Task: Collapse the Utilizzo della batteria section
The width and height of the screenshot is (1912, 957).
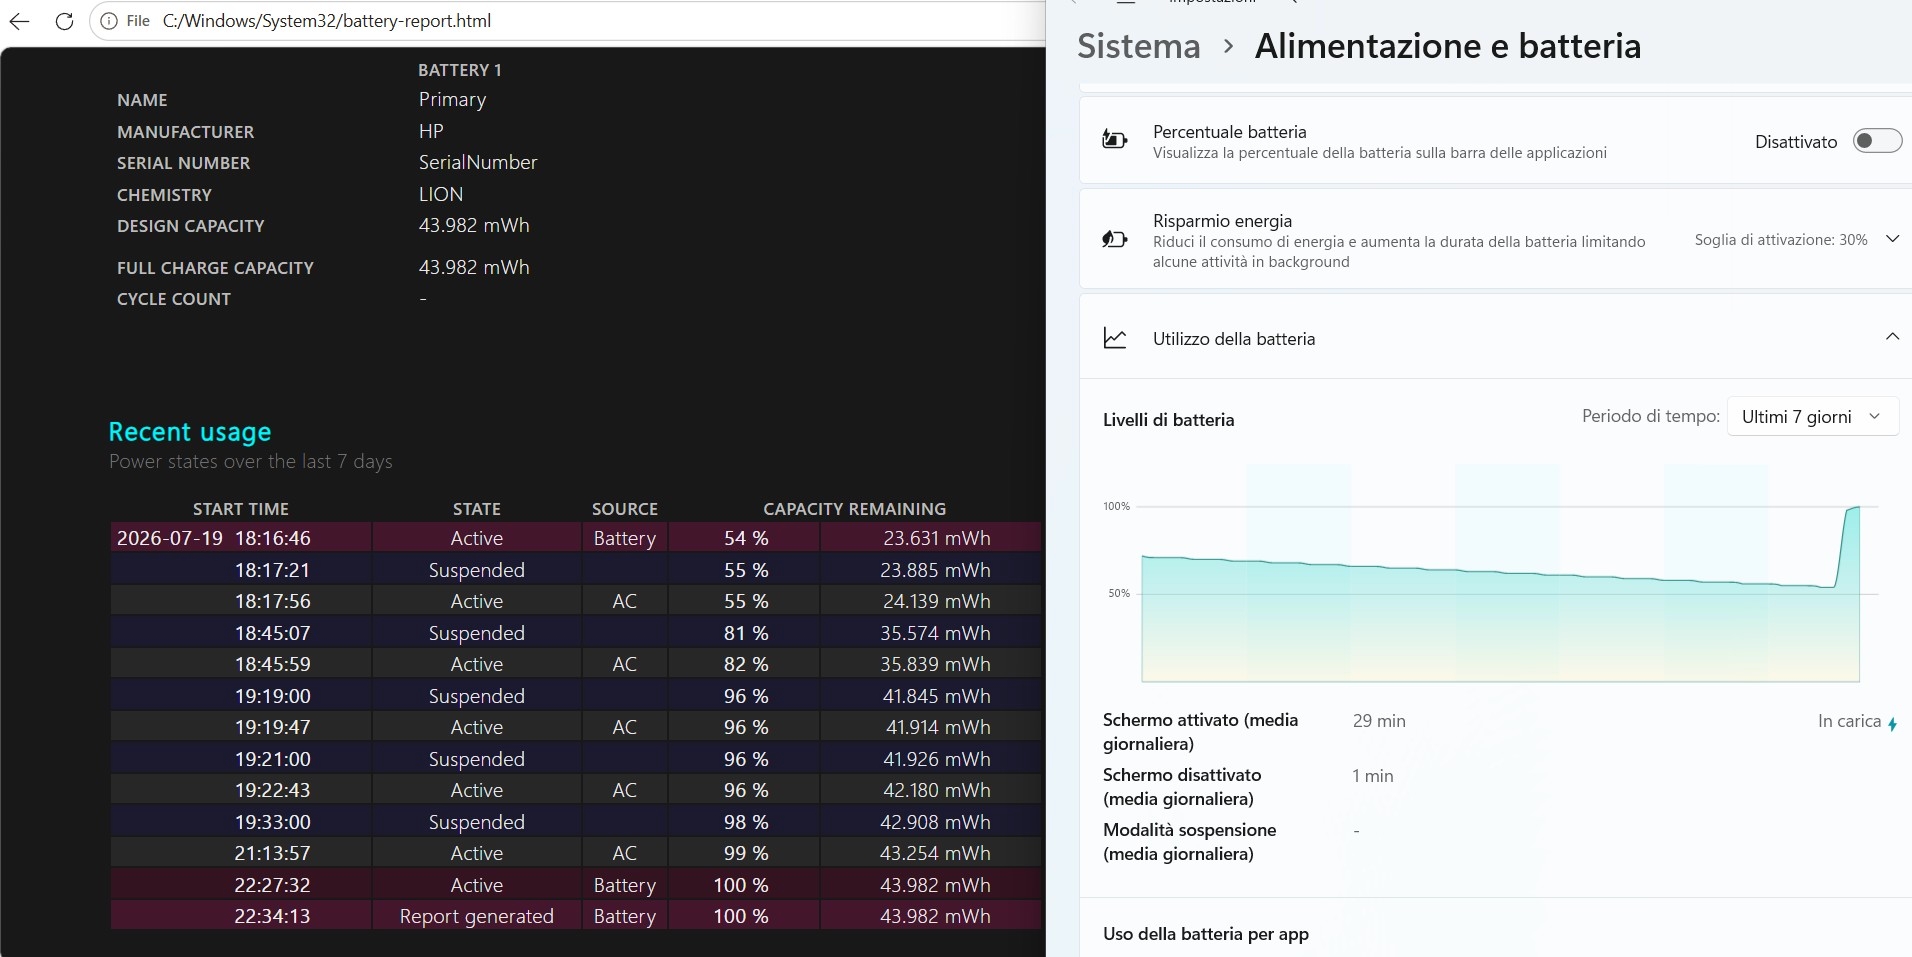Action: [x=1892, y=337]
